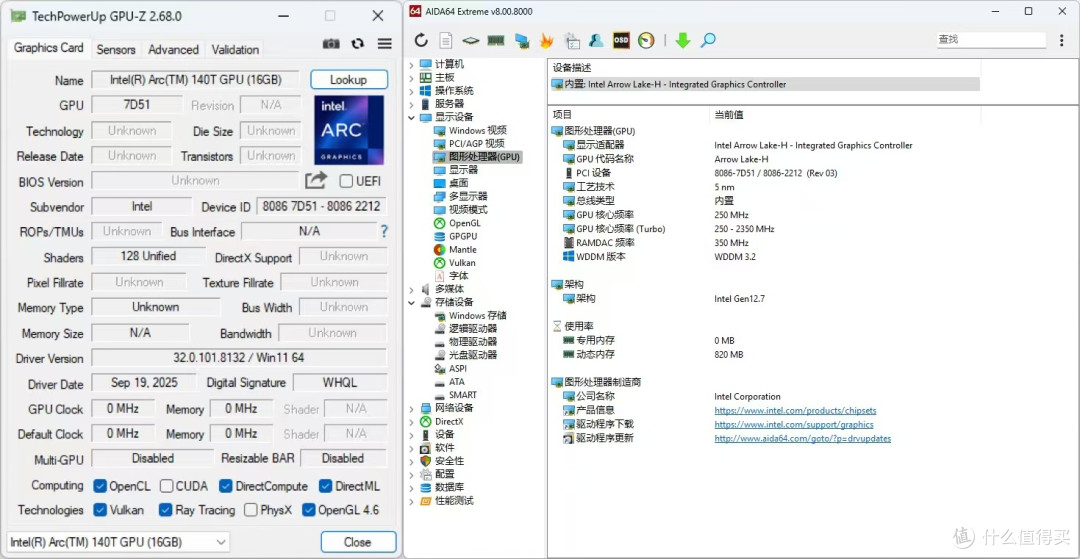Collapse the 存储设备 tree node
1080x559 pixels.
pyautogui.click(x=412, y=302)
